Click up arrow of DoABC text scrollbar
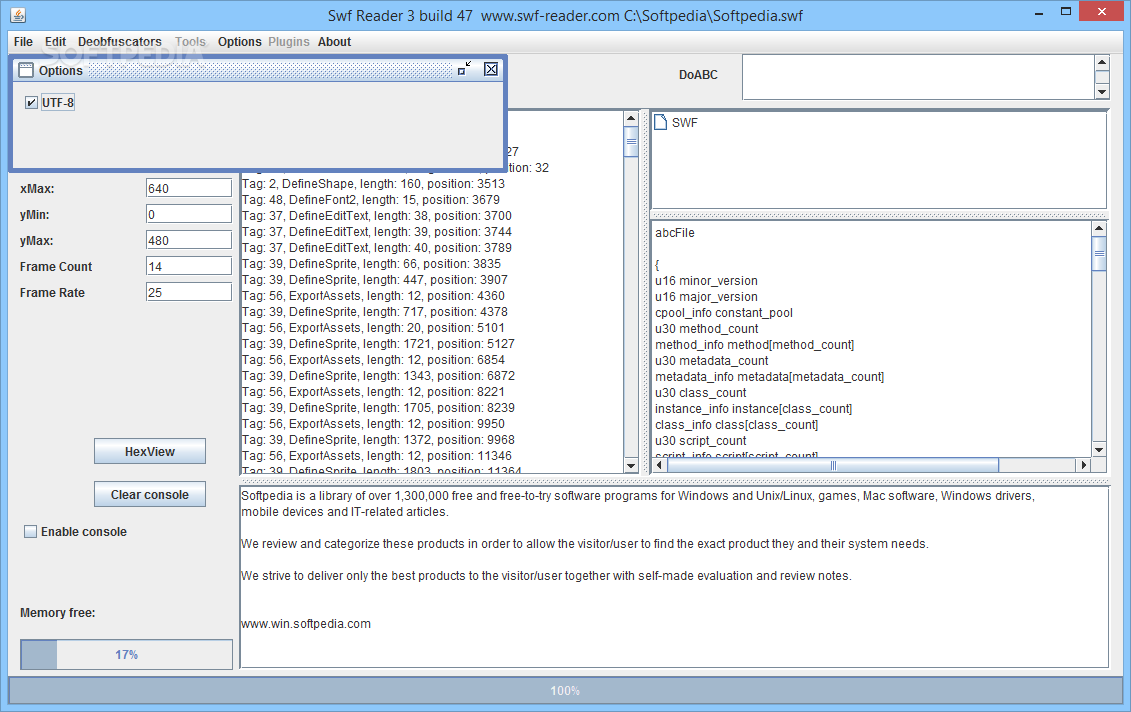 (1101, 62)
